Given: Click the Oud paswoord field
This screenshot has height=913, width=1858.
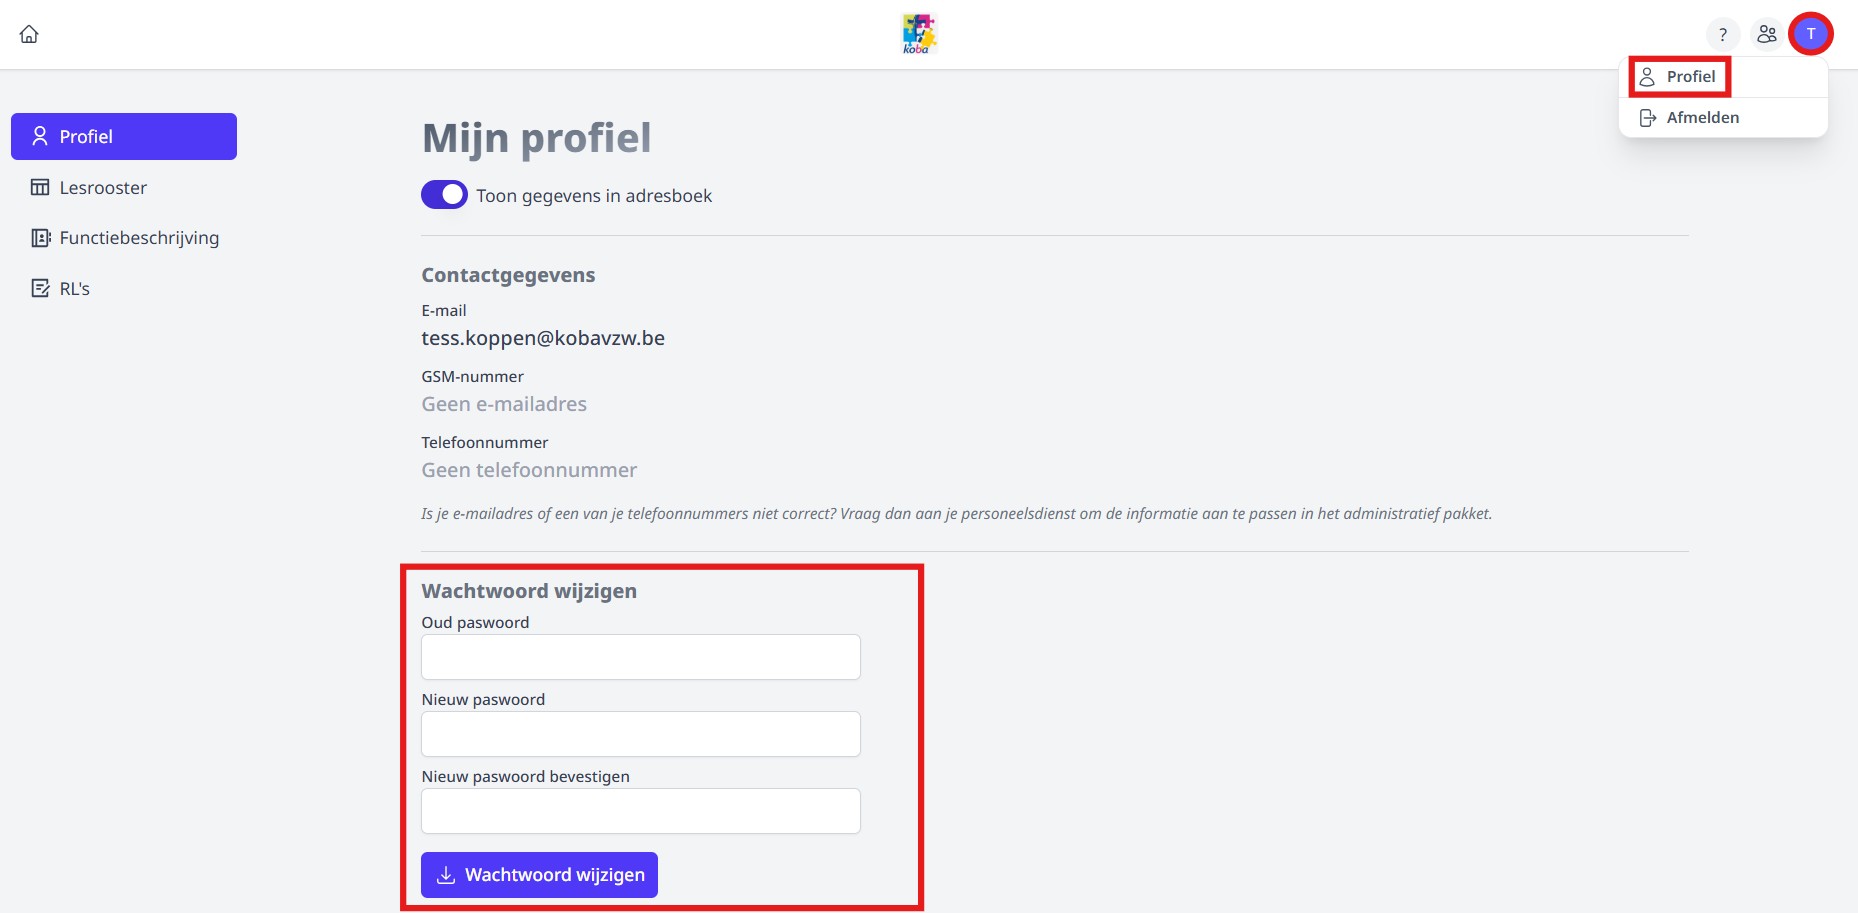Looking at the screenshot, I should 640,657.
